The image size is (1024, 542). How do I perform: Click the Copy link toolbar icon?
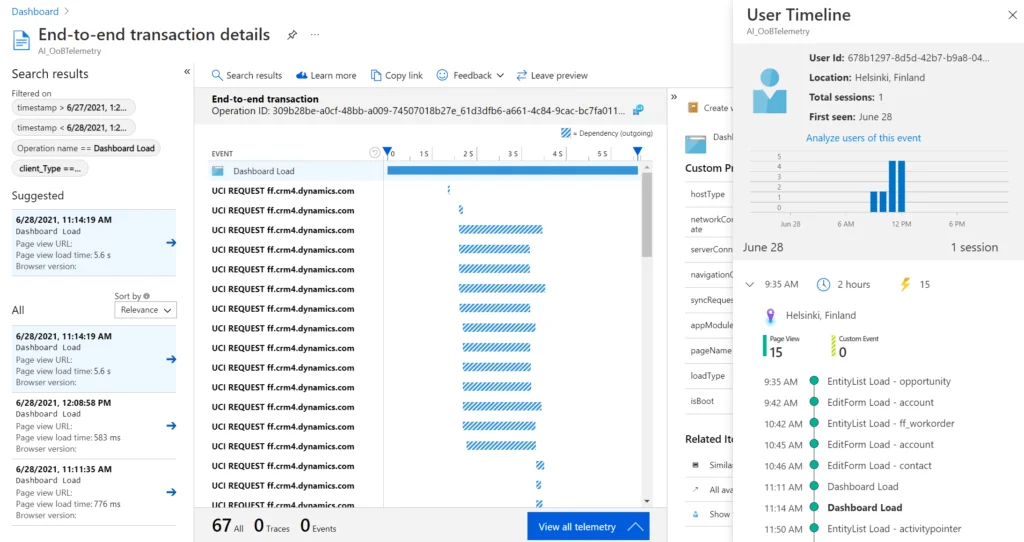(x=396, y=76)
